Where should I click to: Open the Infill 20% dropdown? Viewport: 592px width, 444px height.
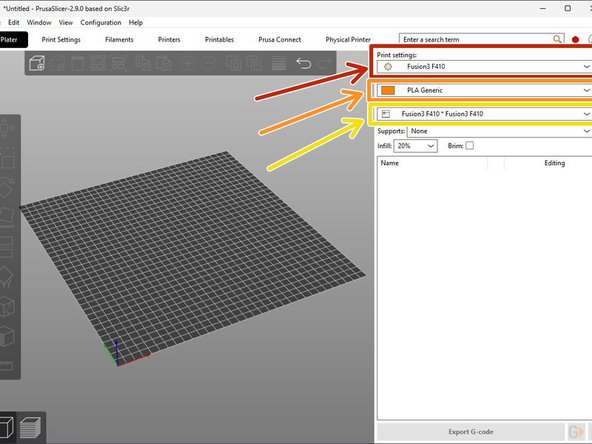pos(415,146)
